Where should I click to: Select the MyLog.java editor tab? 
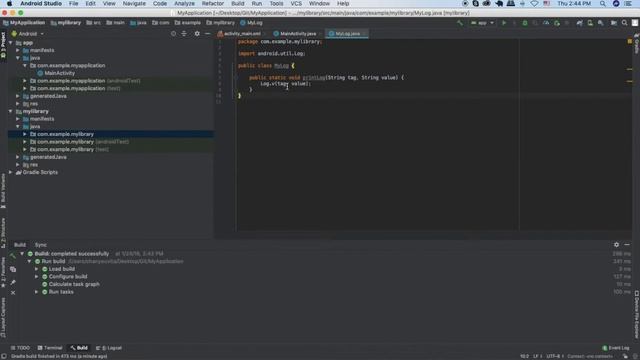tap(347, 33)
